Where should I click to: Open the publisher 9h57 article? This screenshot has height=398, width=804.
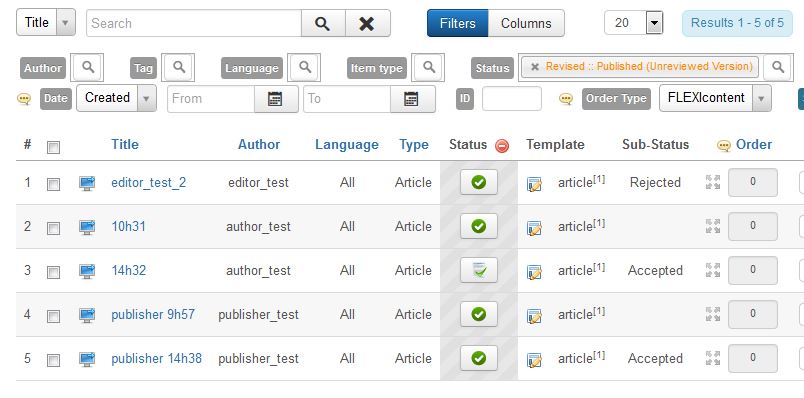pyautogui.click(x=153, y=314)
